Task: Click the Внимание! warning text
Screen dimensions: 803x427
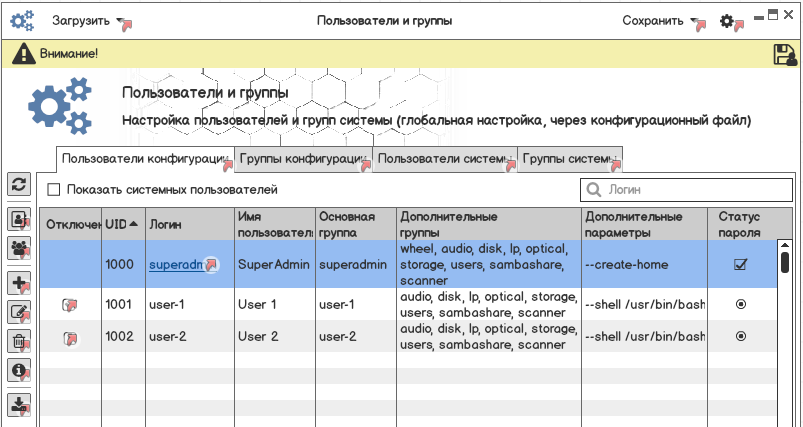Action: [x=69, y=53]
